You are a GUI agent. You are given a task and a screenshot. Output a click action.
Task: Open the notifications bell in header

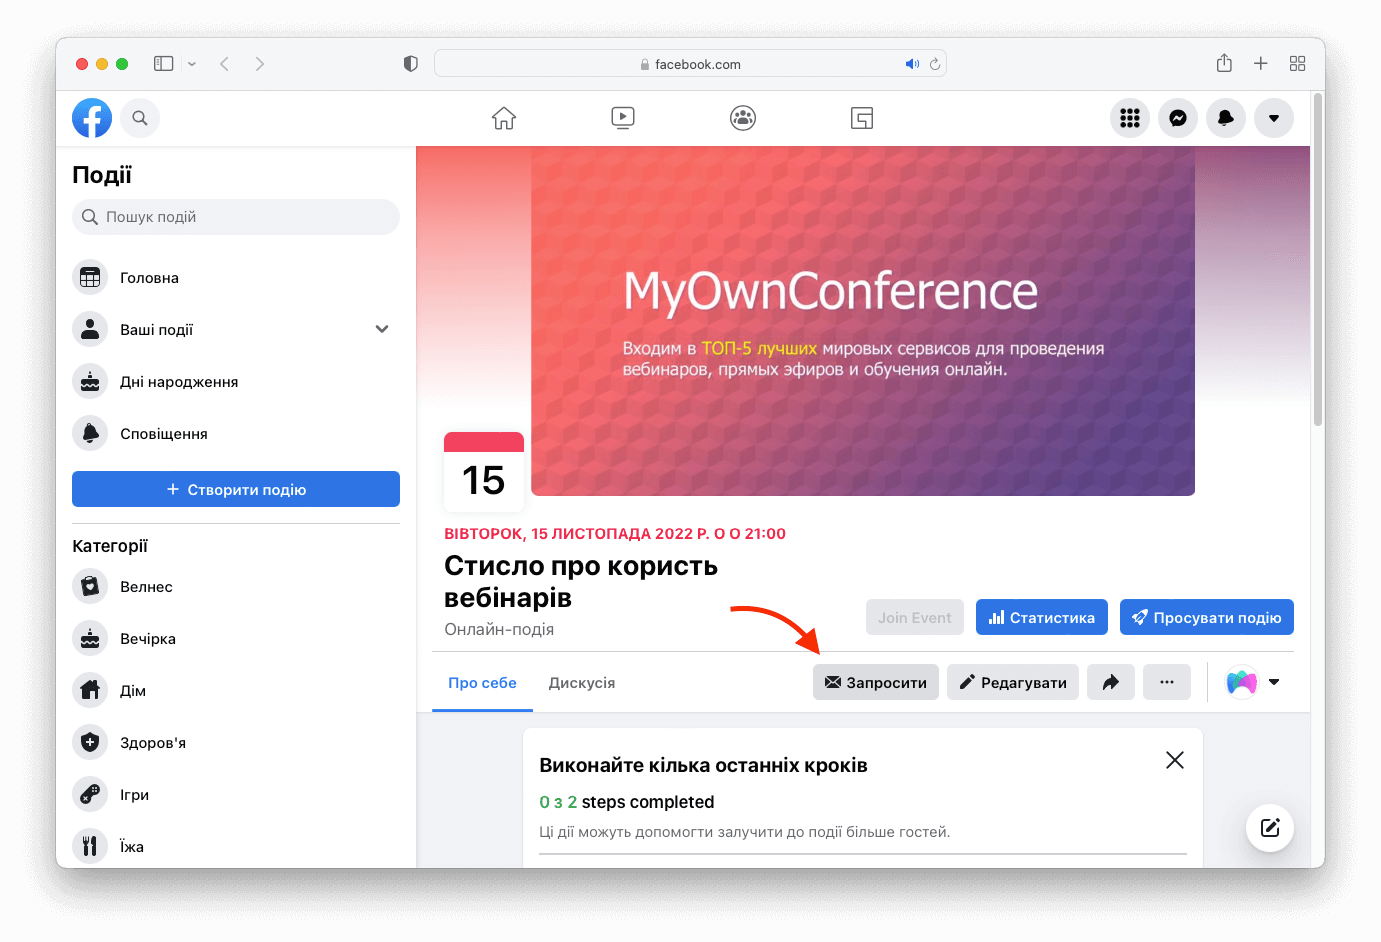1226,118
